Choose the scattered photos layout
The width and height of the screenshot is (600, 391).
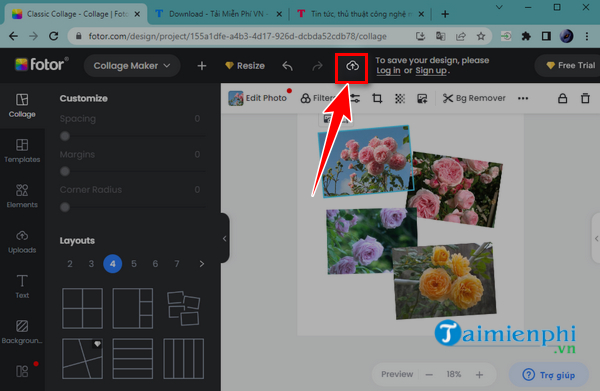click(x=183, y=308)
